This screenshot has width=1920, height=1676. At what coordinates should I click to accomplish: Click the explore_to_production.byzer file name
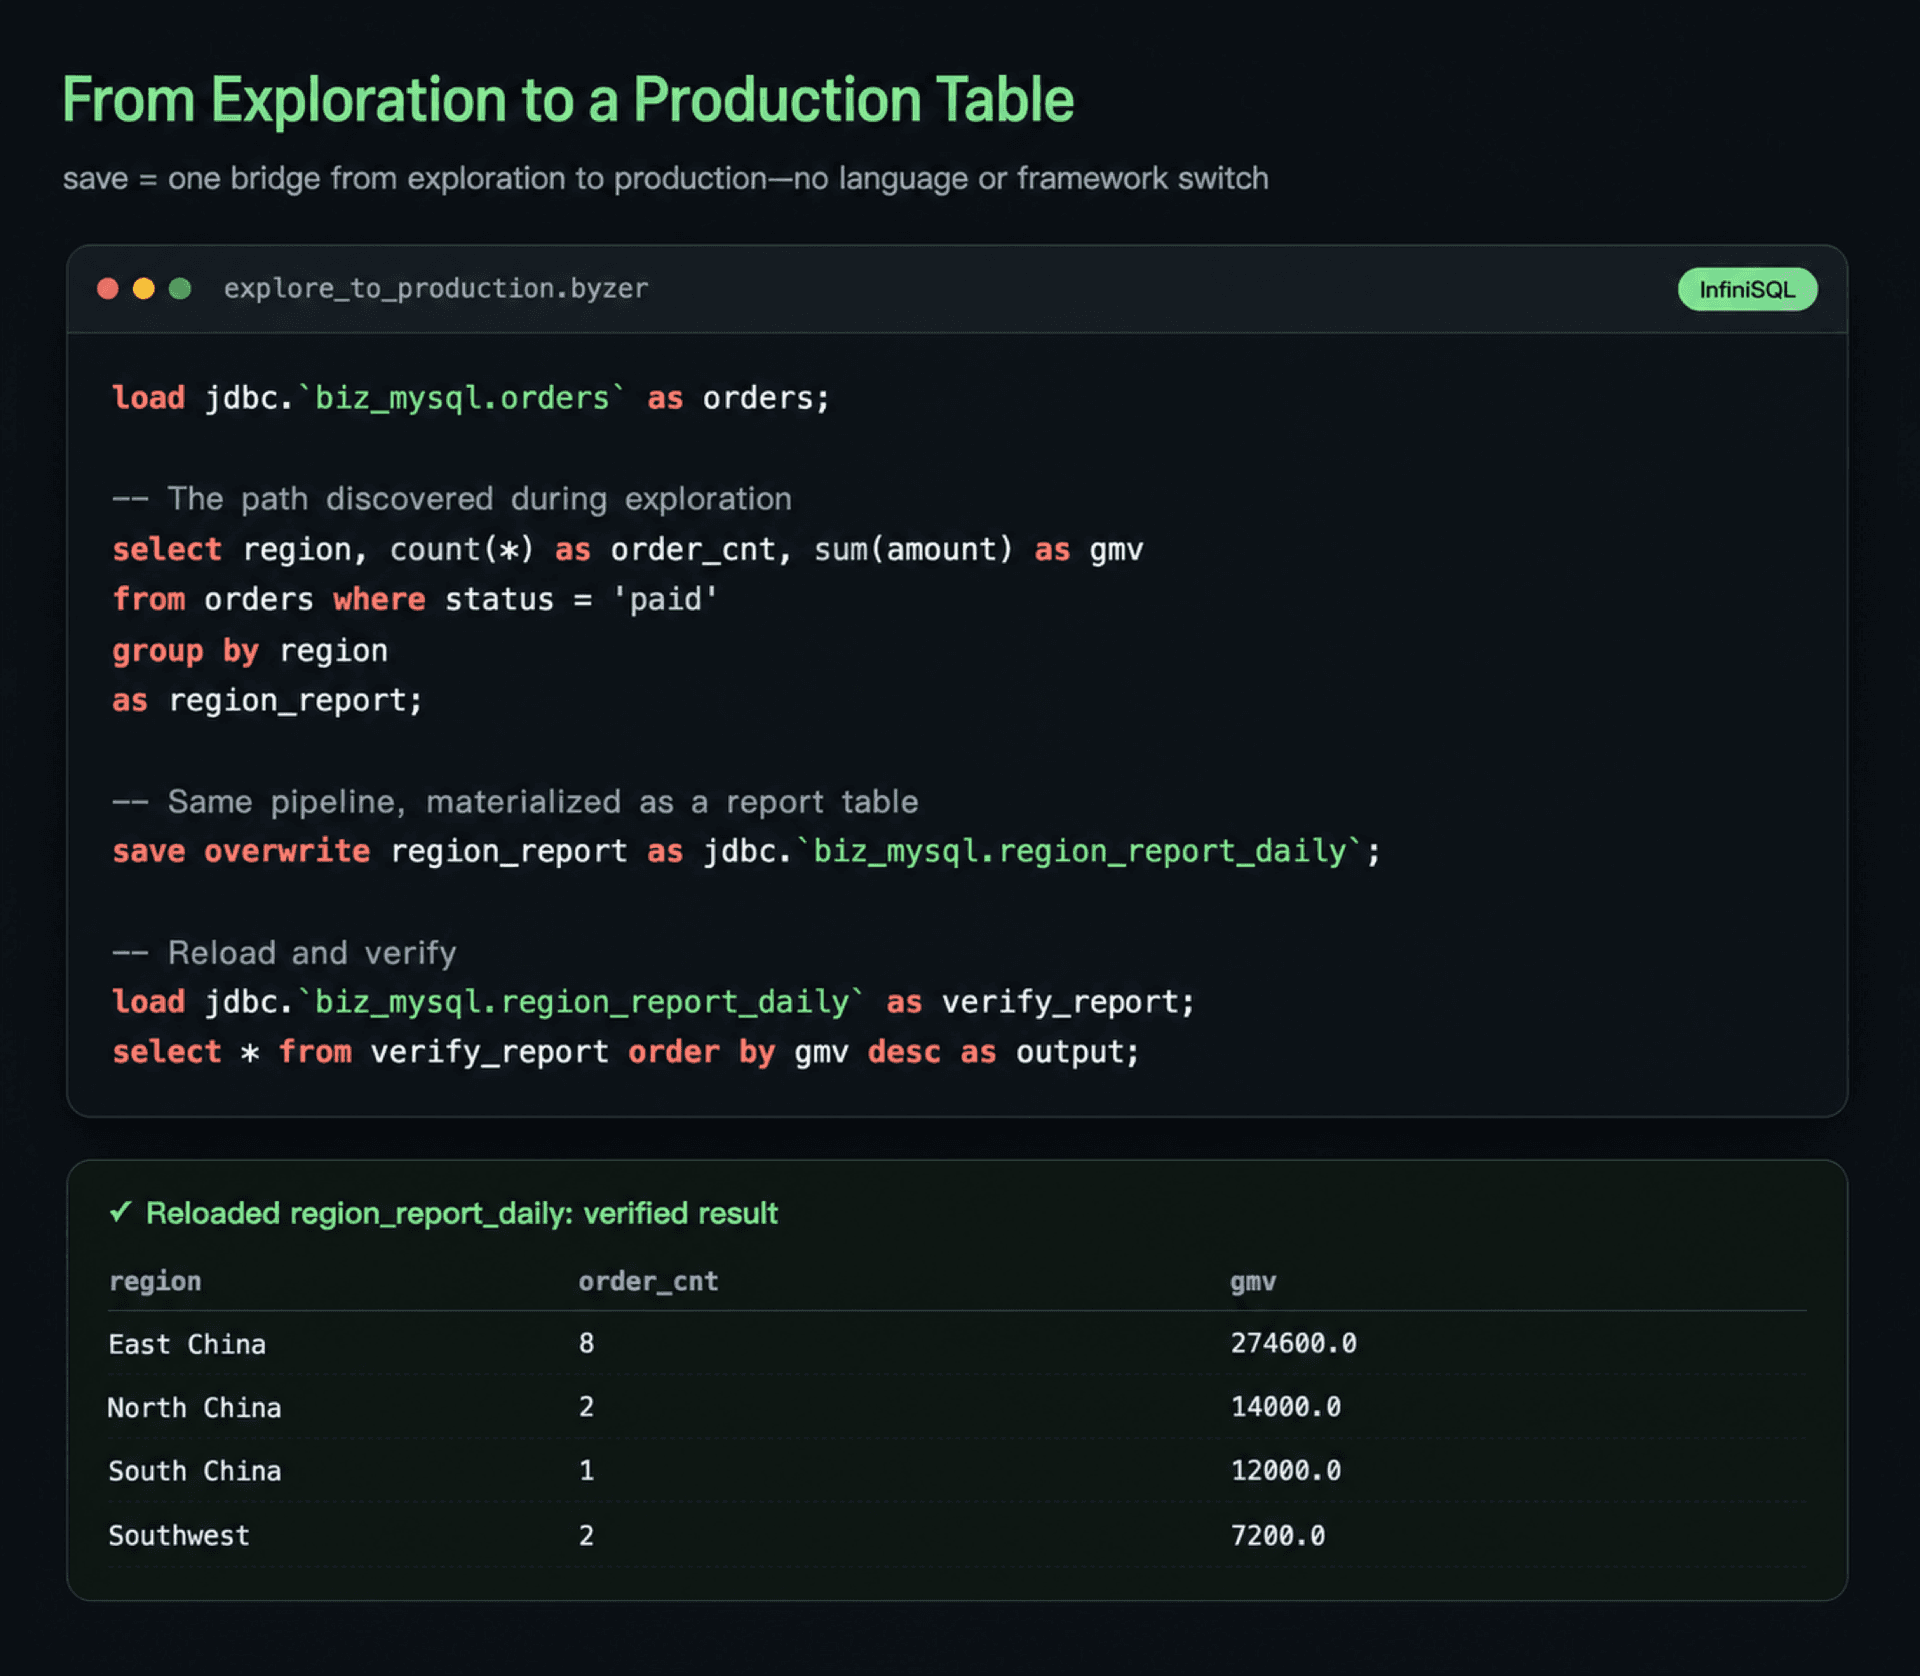pos(436,289)
